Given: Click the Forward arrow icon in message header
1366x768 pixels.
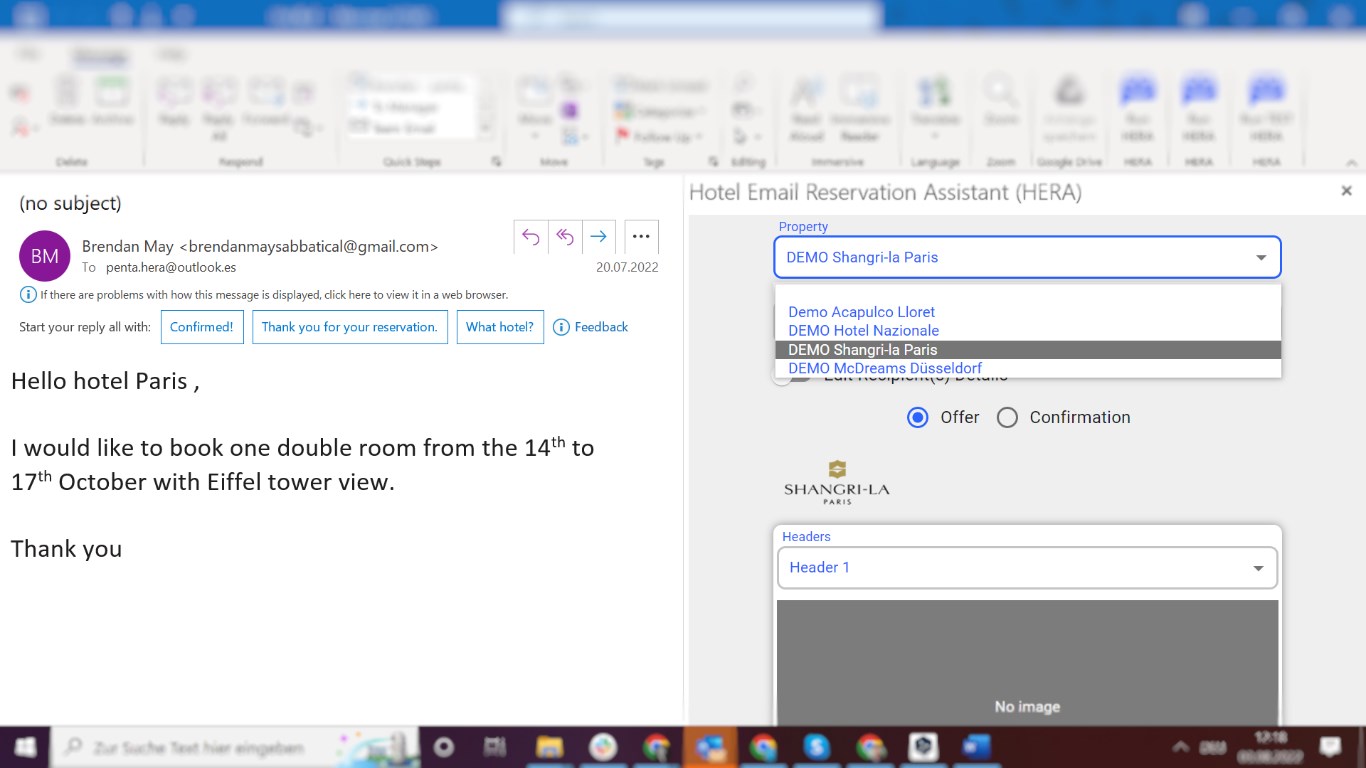Looking at the screenshot, I should (x=599, y=237).
